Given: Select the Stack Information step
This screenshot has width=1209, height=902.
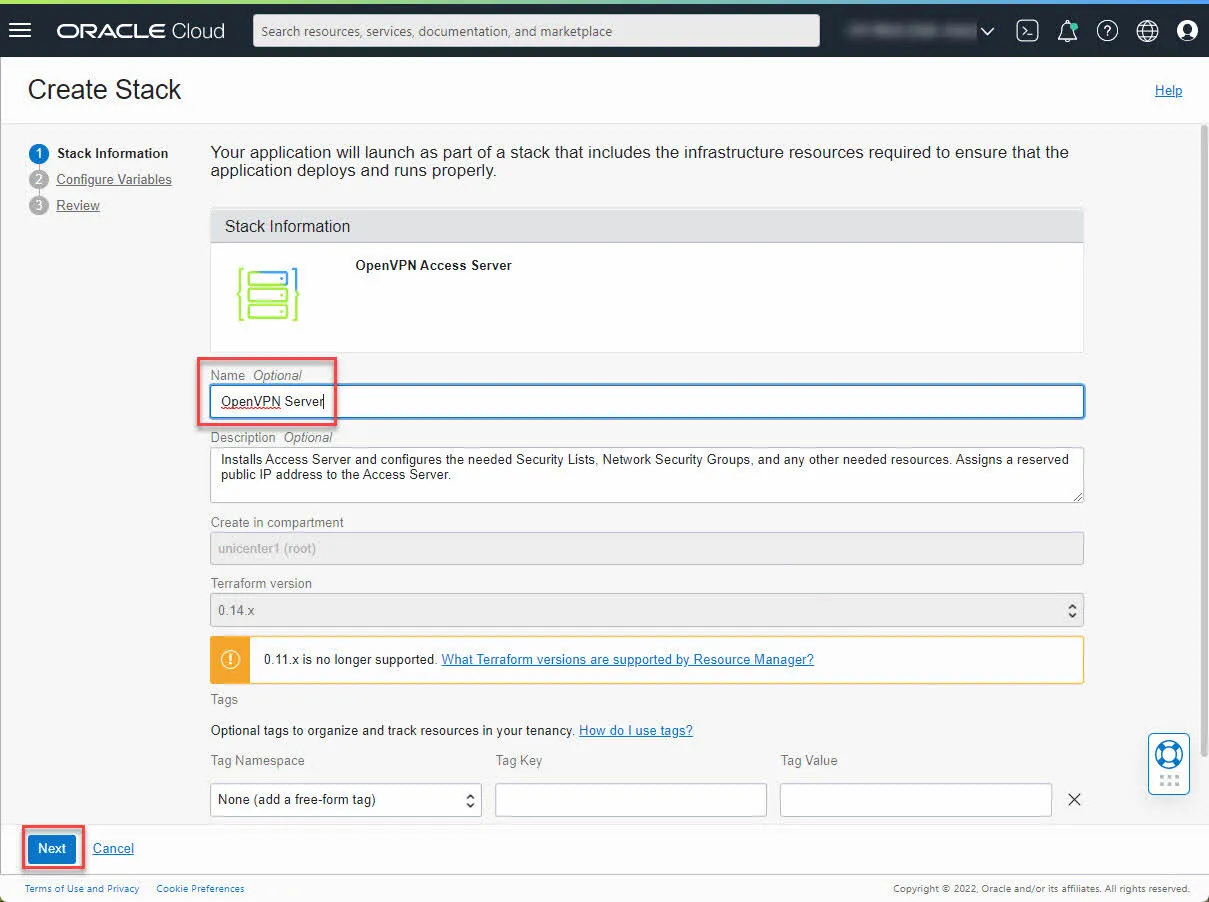Looking at the screenshot, I should (112, 153).
